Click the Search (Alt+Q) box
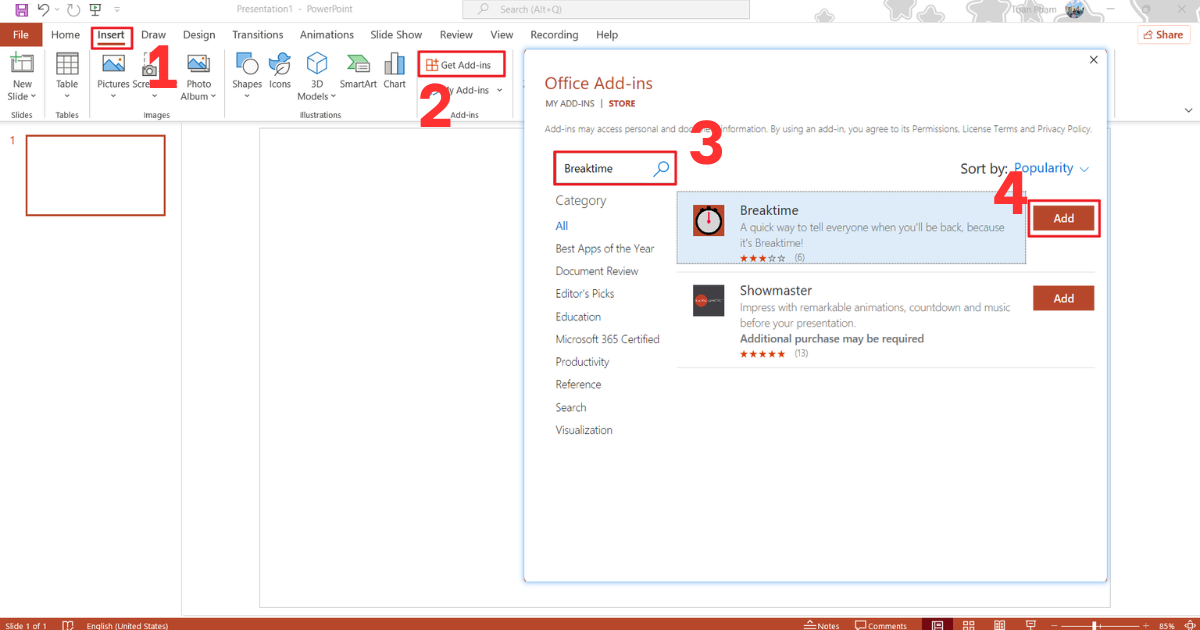The image size is (1200, 630). (606, 9)
